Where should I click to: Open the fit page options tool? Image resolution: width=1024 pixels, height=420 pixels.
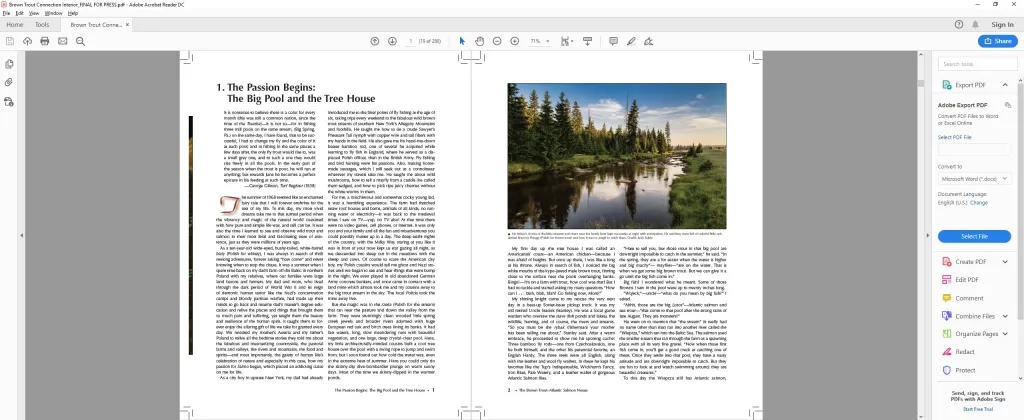(566, 41)
